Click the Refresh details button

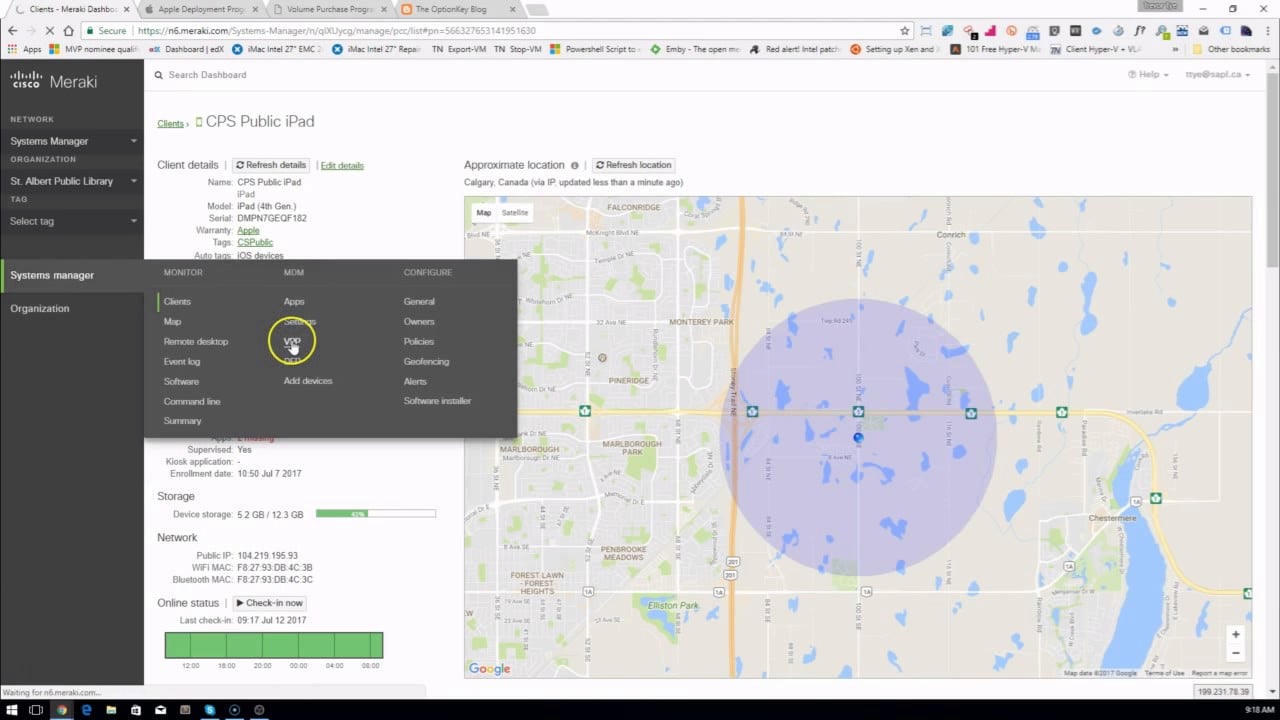coord(272,165)
